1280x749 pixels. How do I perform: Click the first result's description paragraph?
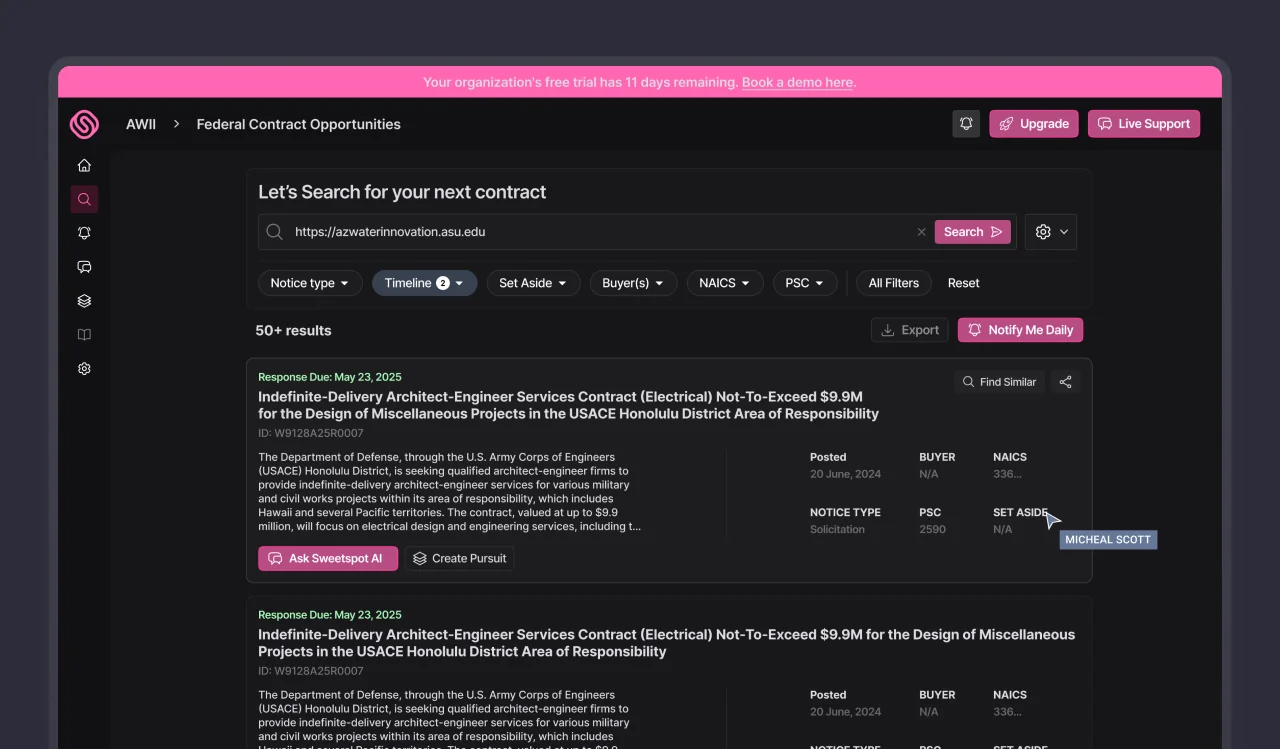[x=450, y=492]
